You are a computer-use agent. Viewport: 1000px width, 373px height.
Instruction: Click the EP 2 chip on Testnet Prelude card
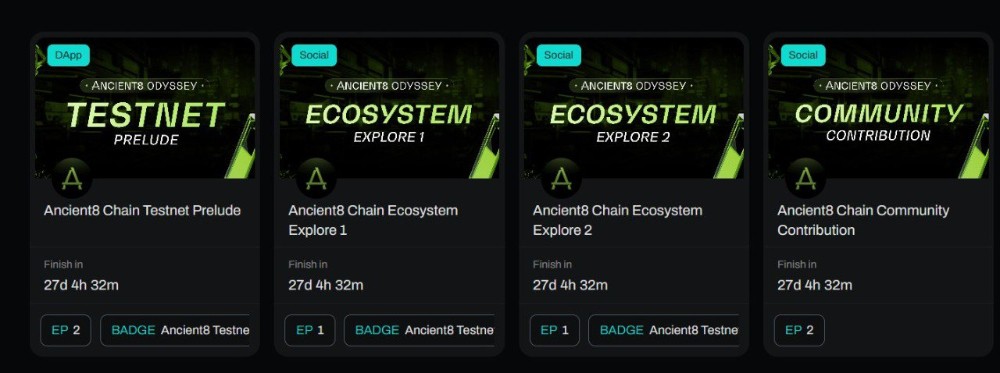point(66,330)
